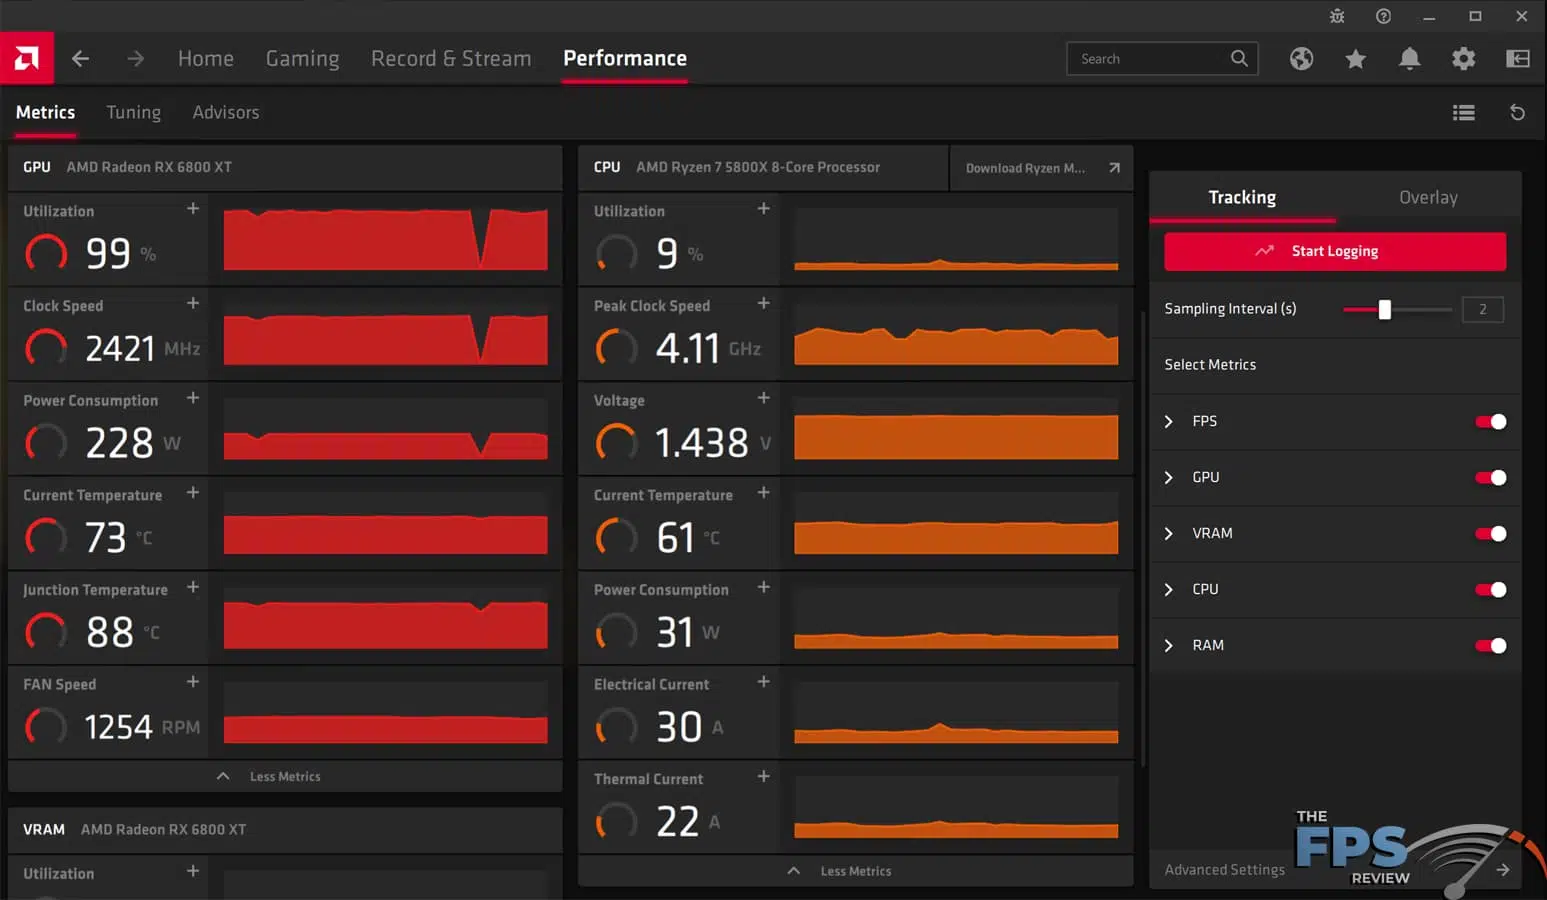Open the bug report tool icon

click(x=1337, y=16)
